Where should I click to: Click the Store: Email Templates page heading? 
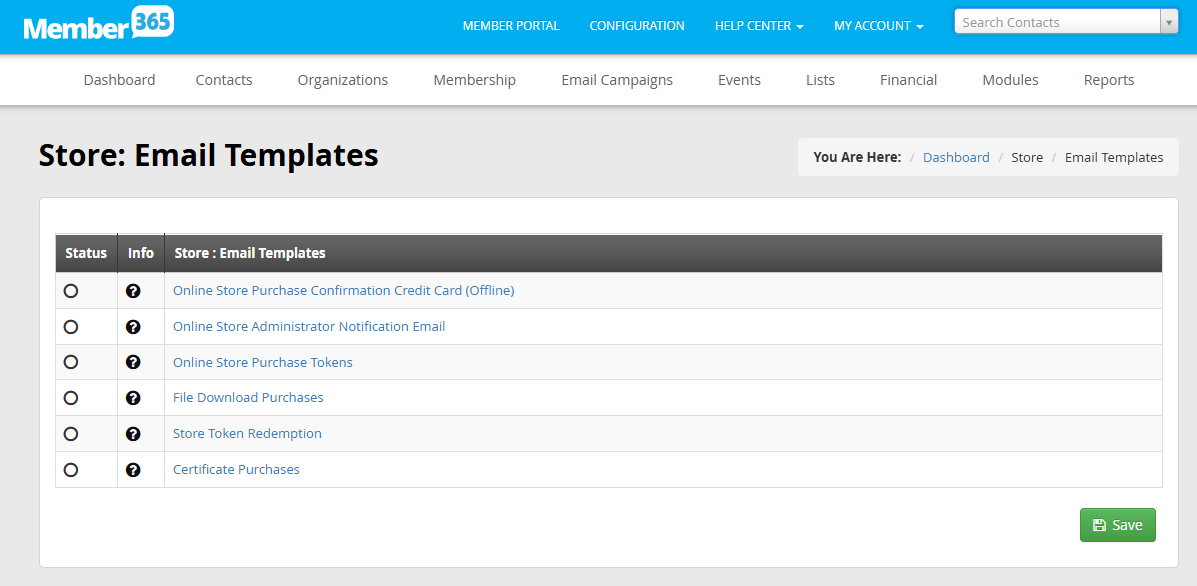click(208, 156)
